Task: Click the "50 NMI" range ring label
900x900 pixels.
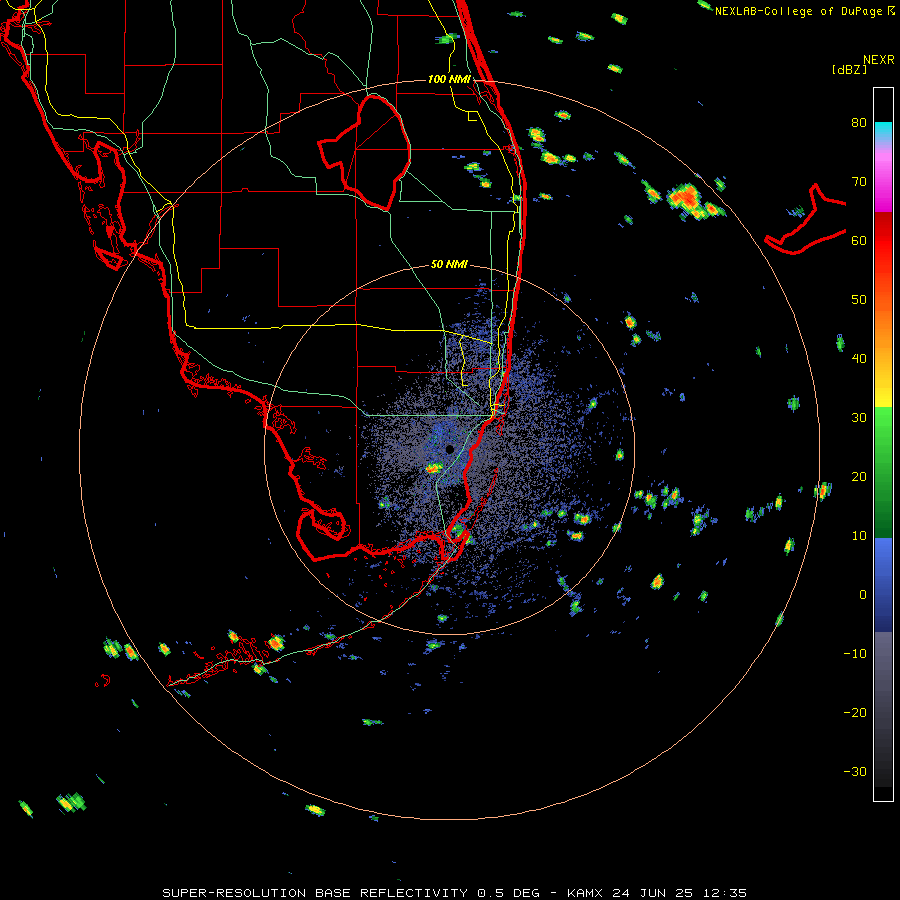Action: [449, 265]
